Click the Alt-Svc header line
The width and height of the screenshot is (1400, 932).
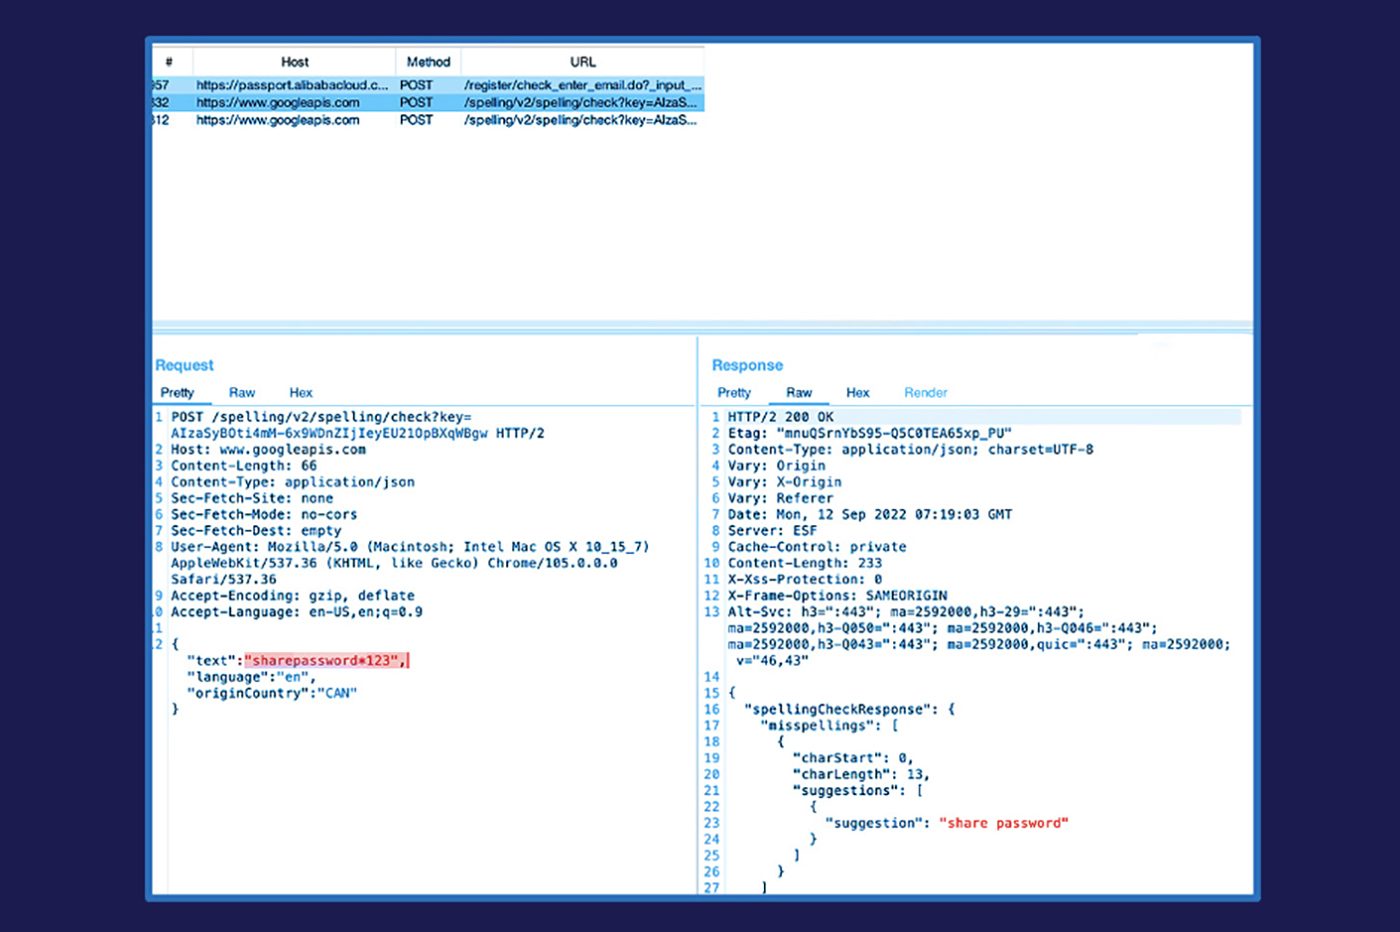(979, 636)
